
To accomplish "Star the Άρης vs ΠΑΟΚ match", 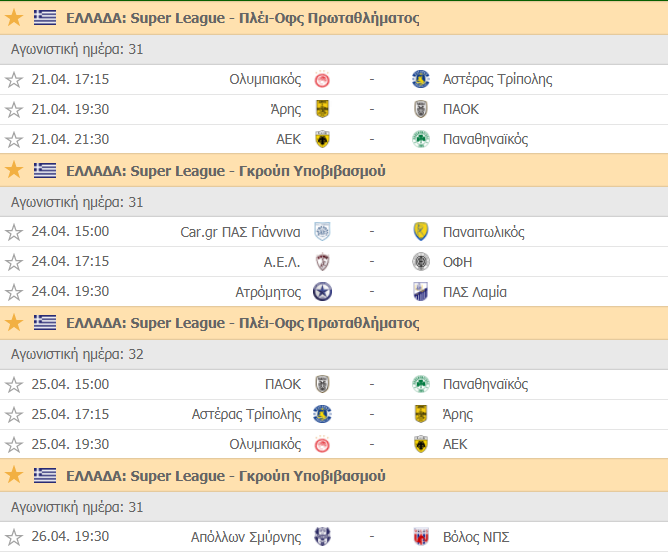I will (x=14, y=110).
